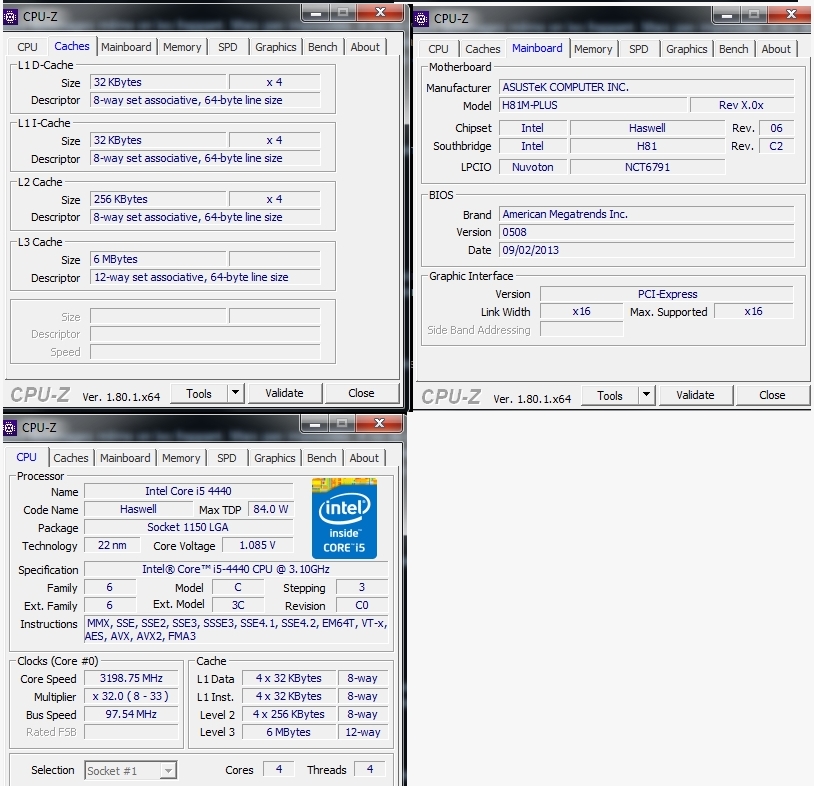Show About tab in Caches window

[365, 47]
